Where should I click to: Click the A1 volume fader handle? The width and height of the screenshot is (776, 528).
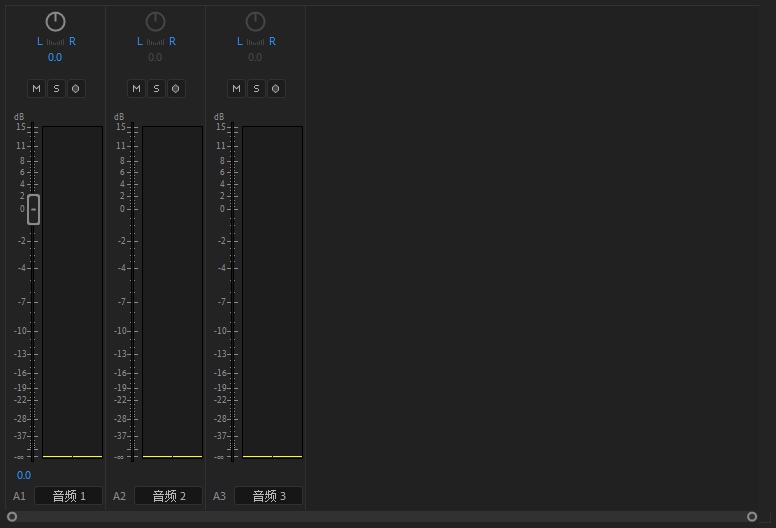click(33, 209)
